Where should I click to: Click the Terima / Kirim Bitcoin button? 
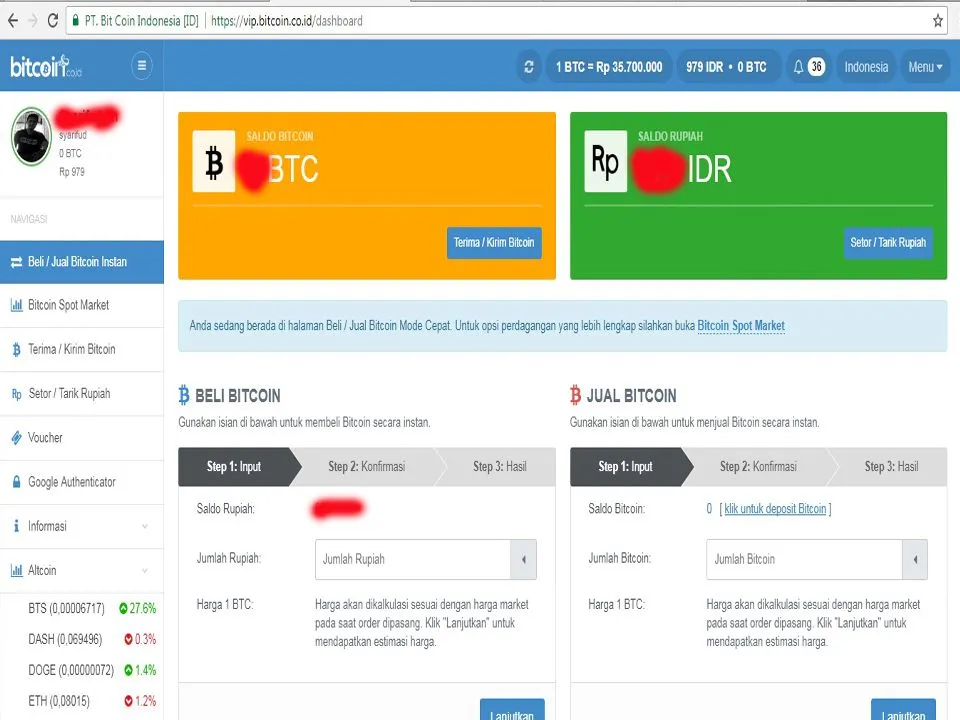pyautogui.click(x=494, y=243)
